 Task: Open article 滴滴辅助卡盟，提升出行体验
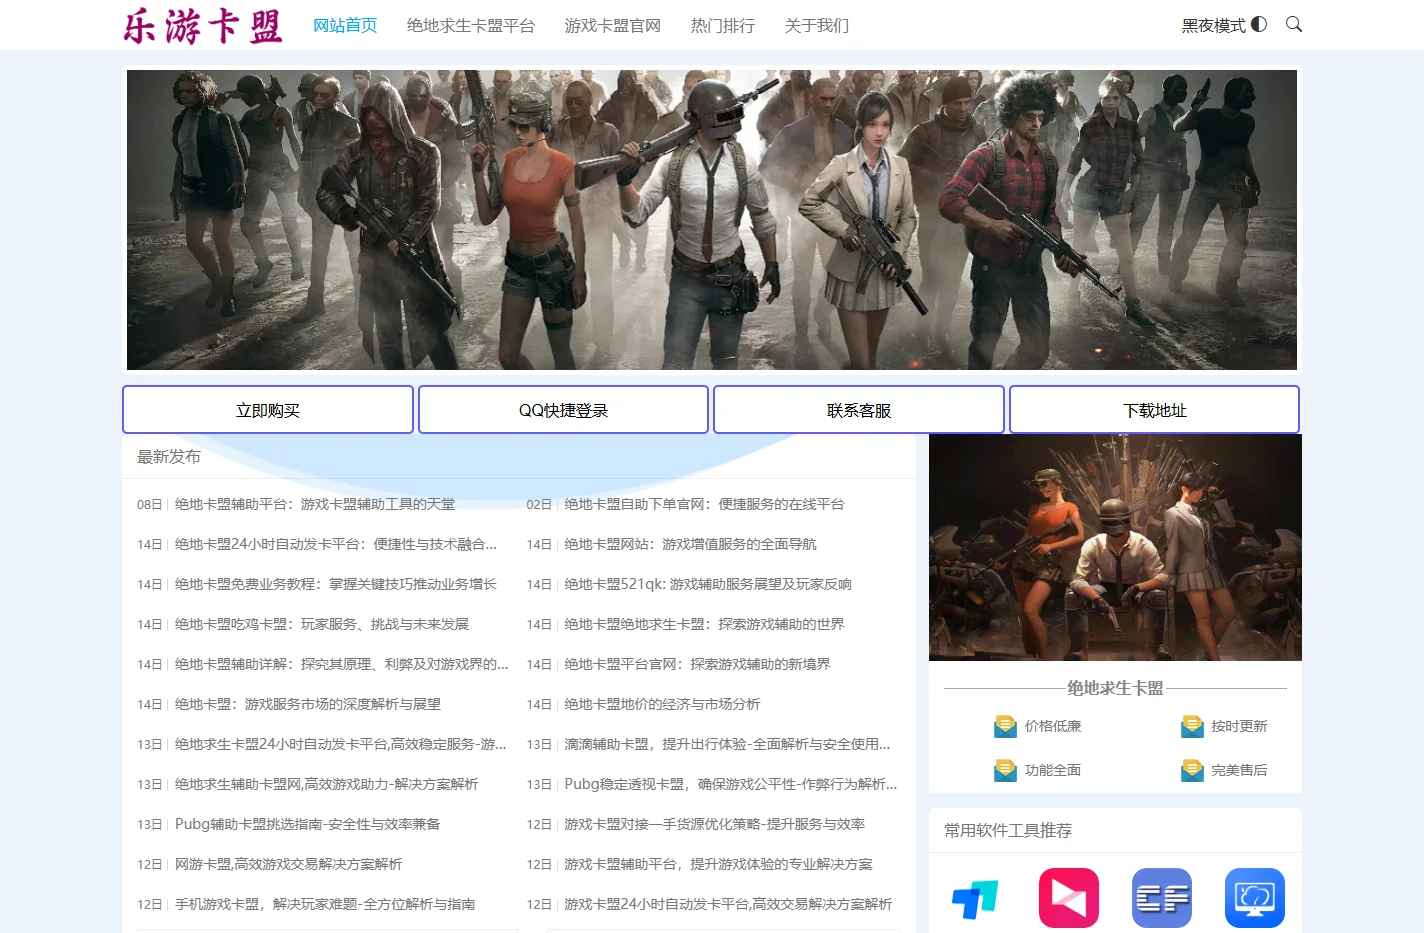coord(727,744)
